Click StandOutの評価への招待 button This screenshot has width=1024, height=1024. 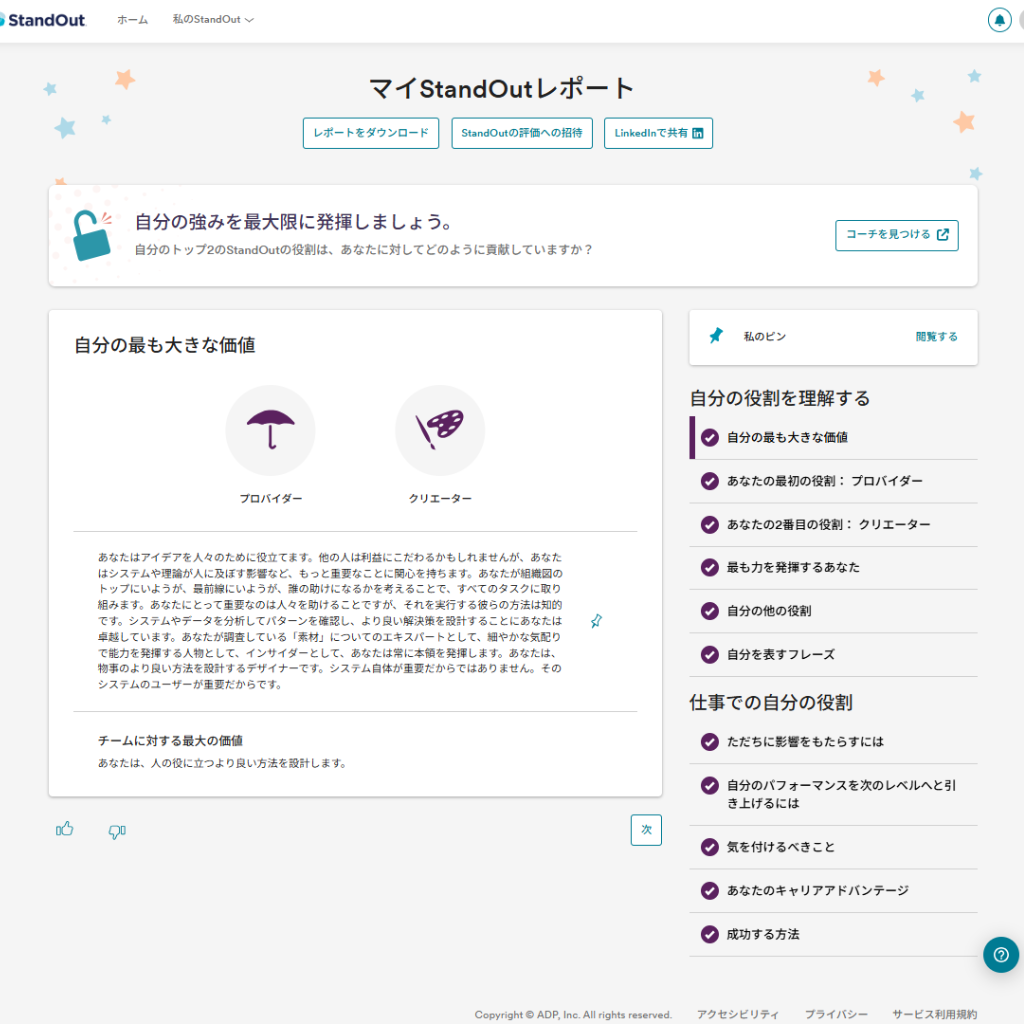coord(522,133)
